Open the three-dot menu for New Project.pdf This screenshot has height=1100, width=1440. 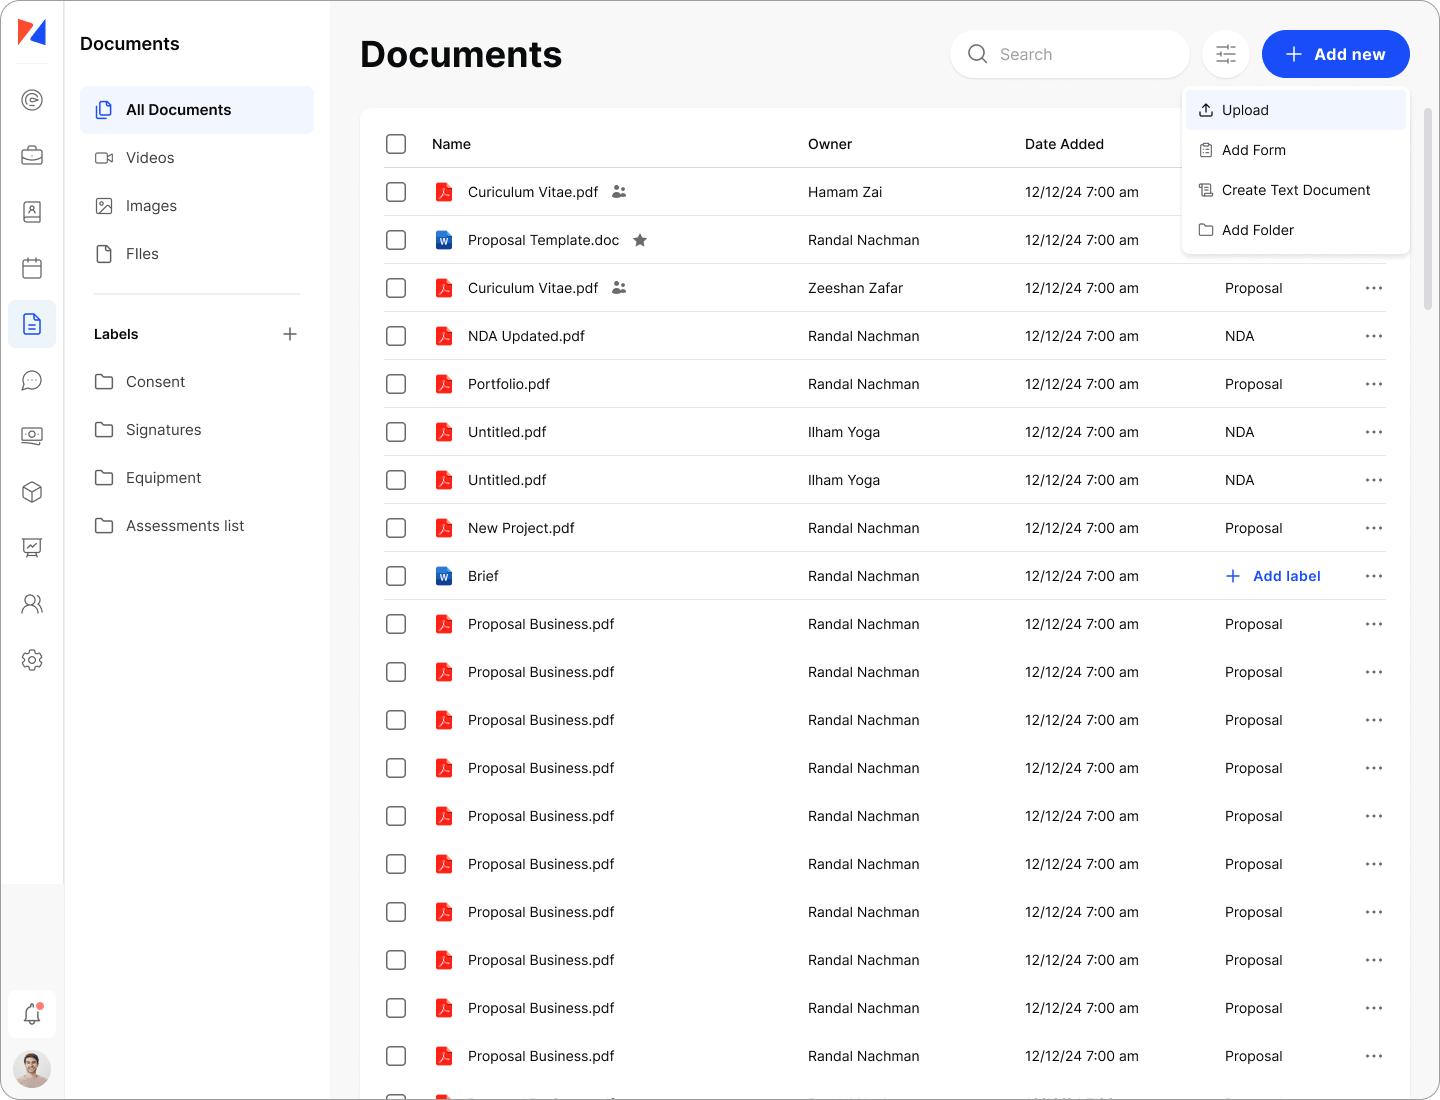coord(1374,528)
